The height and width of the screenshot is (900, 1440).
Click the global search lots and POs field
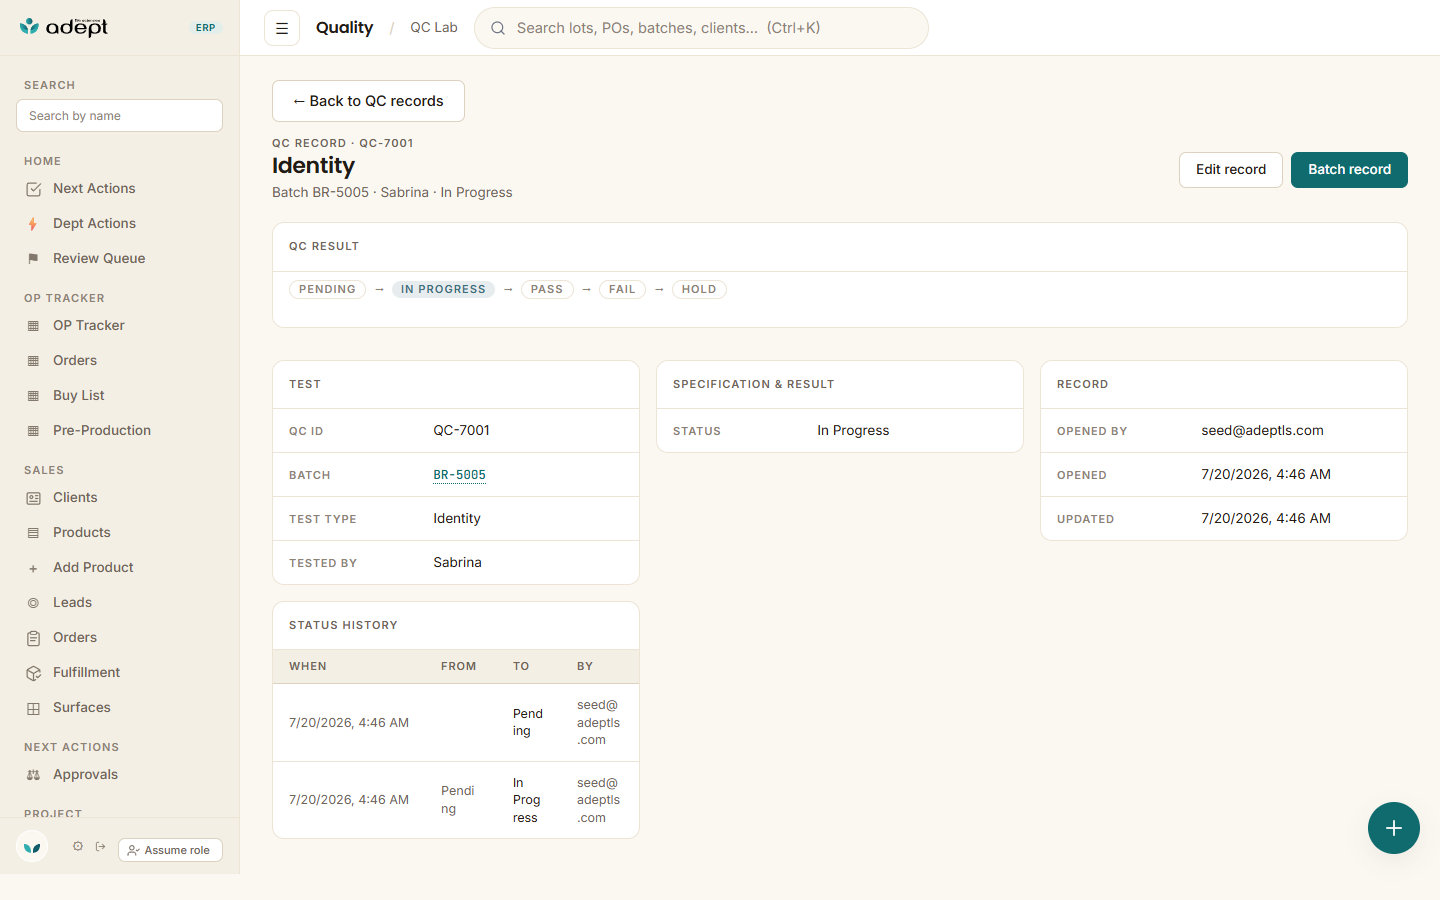click(x=701, y=28)
